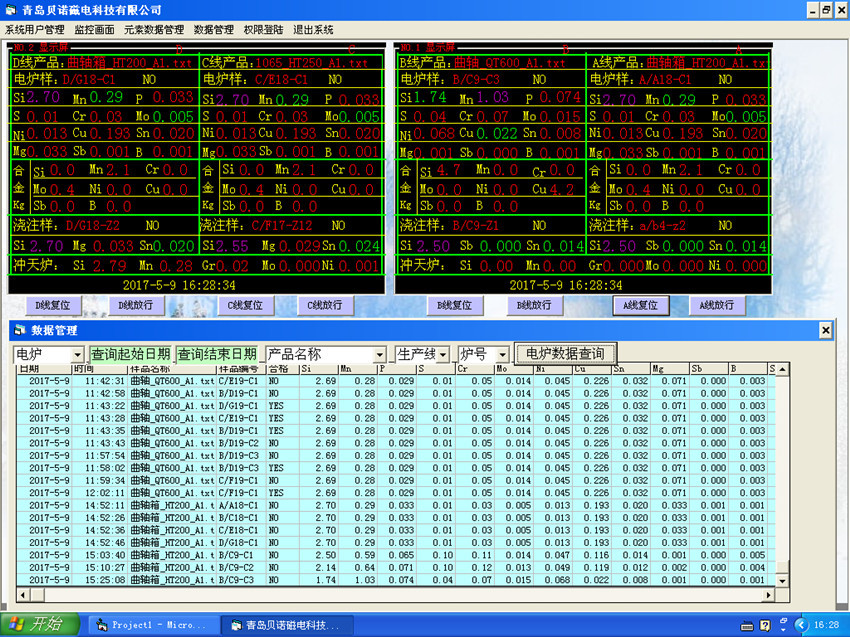Click the C线放行 button
Screen dimensions: 850x637
coord(325,305)
